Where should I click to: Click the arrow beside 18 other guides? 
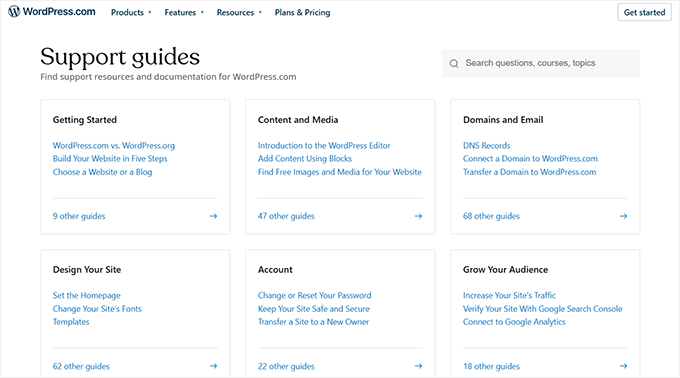coord(623,366)
